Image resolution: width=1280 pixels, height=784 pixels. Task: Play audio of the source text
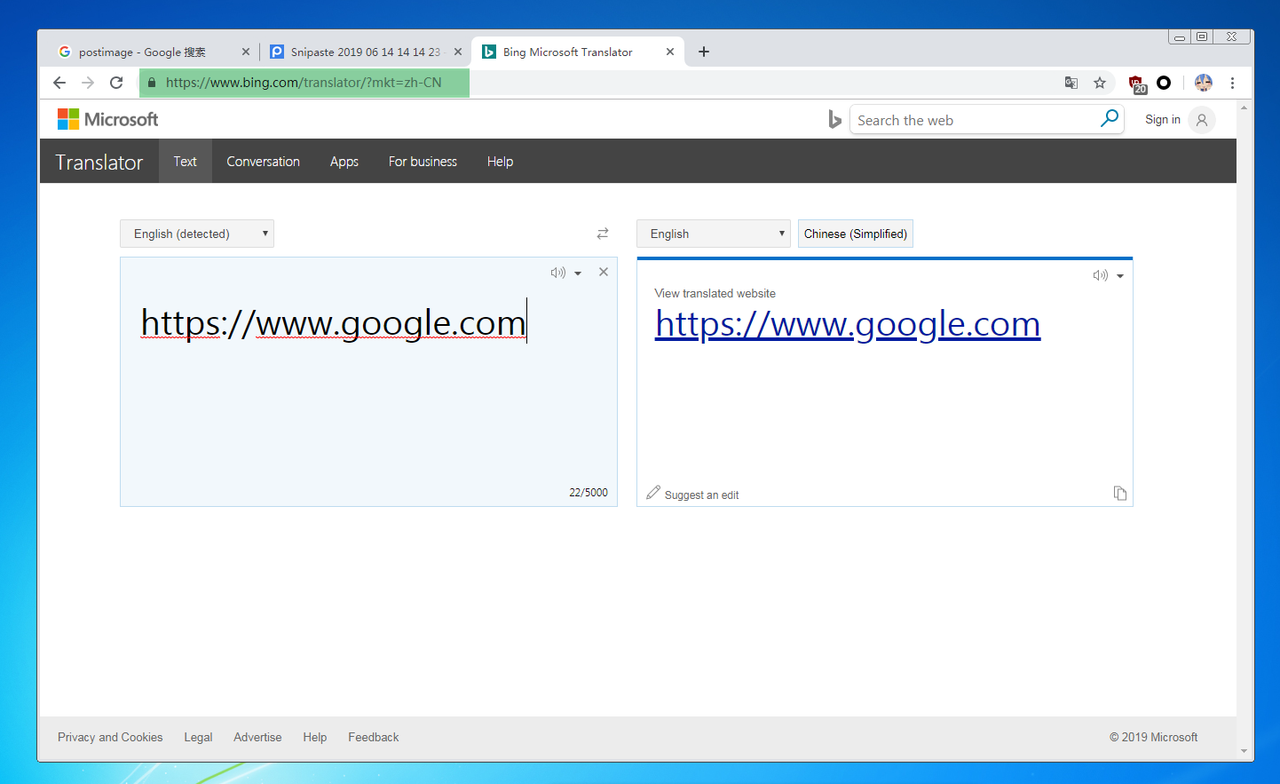(558, 272)
